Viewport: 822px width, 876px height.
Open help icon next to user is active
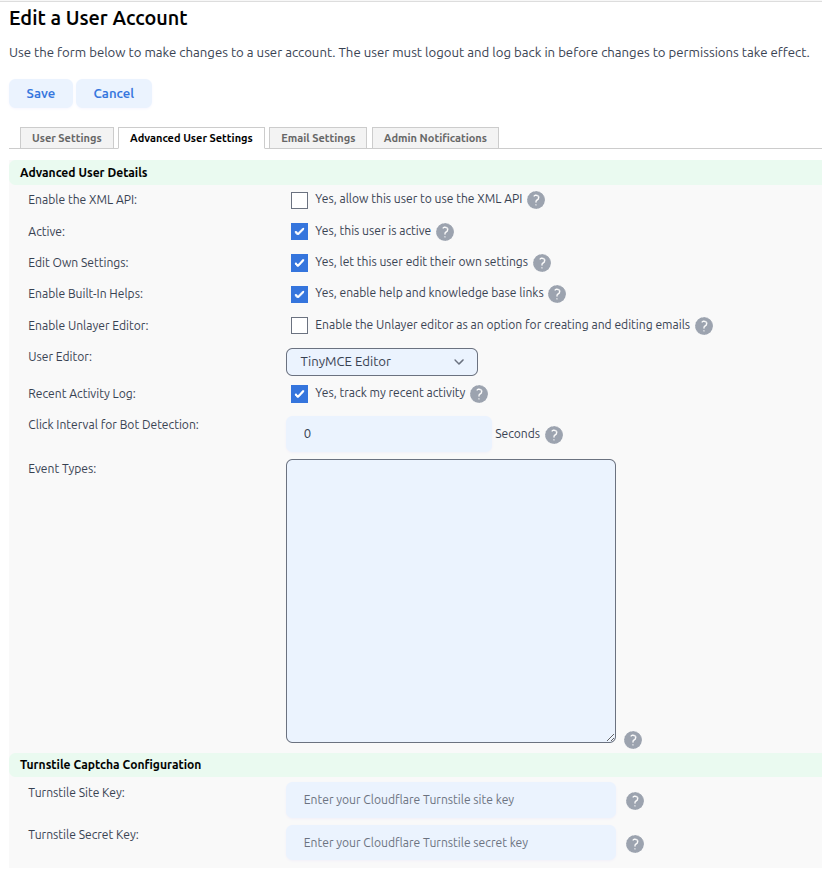pyautogui.click(x=445, y=232)
